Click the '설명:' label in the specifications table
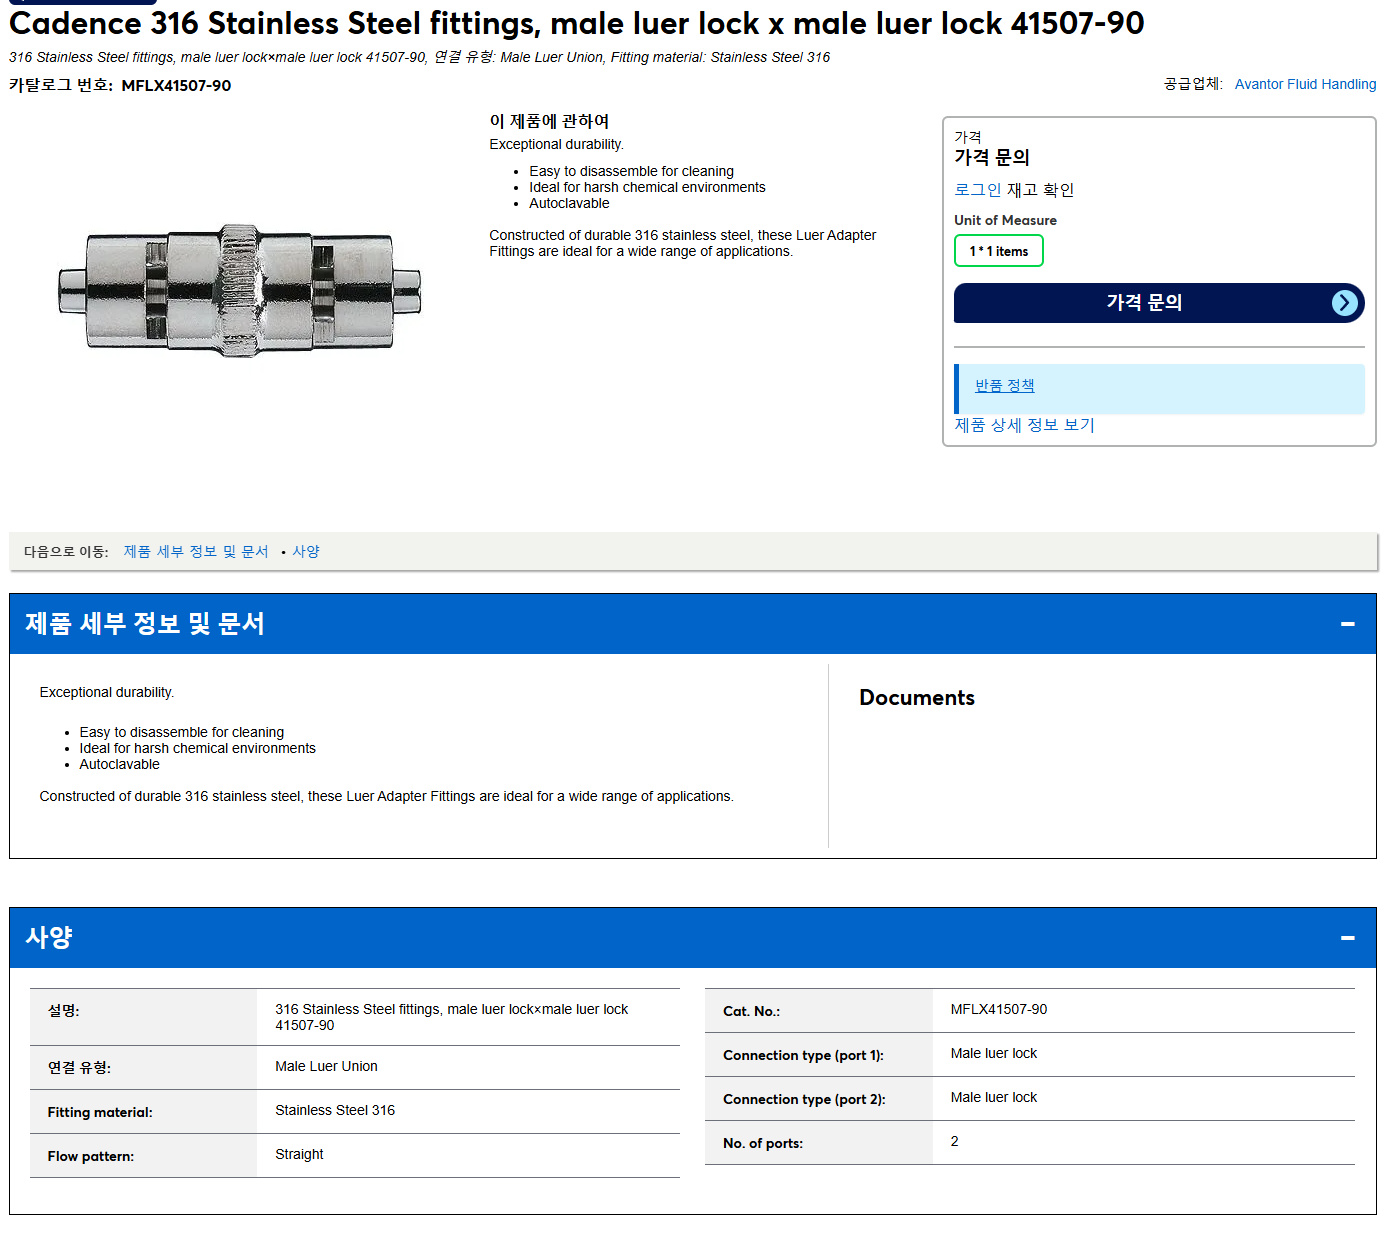The height and width of the screenshot is (1235, 1384). [x=63, y=1011]
